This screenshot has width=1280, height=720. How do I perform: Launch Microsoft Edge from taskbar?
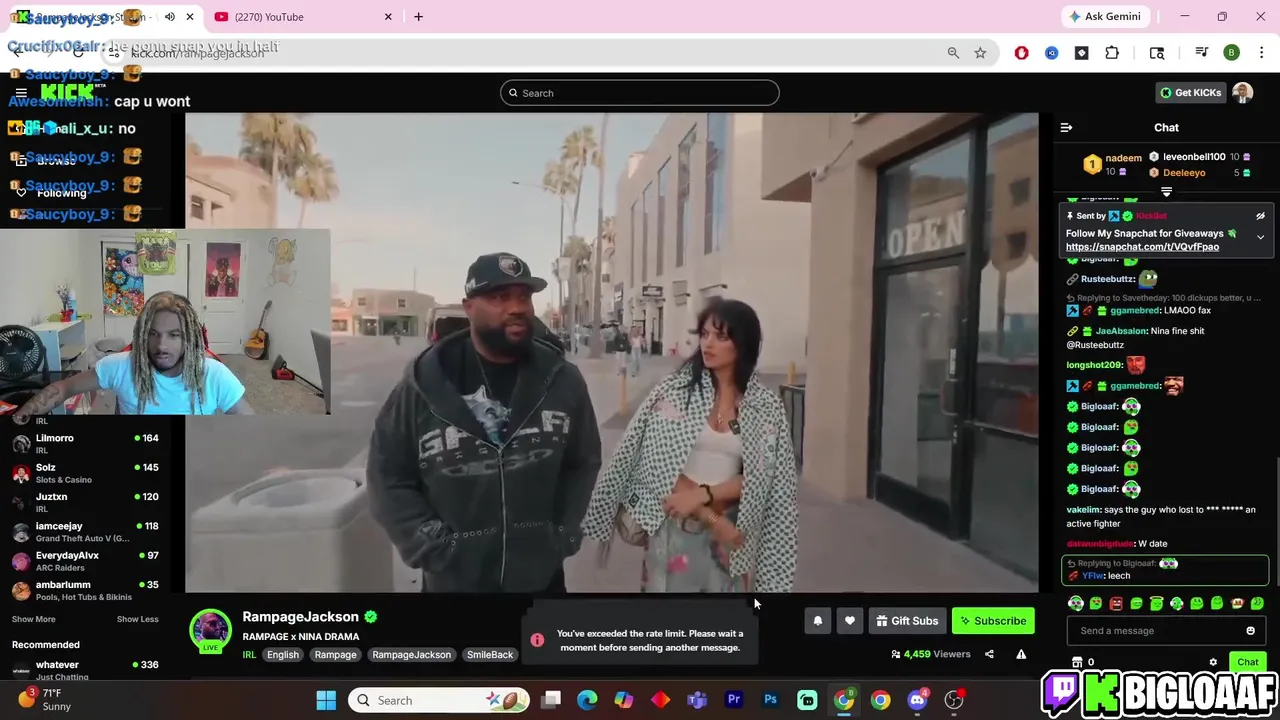click(x=587, y=700)
